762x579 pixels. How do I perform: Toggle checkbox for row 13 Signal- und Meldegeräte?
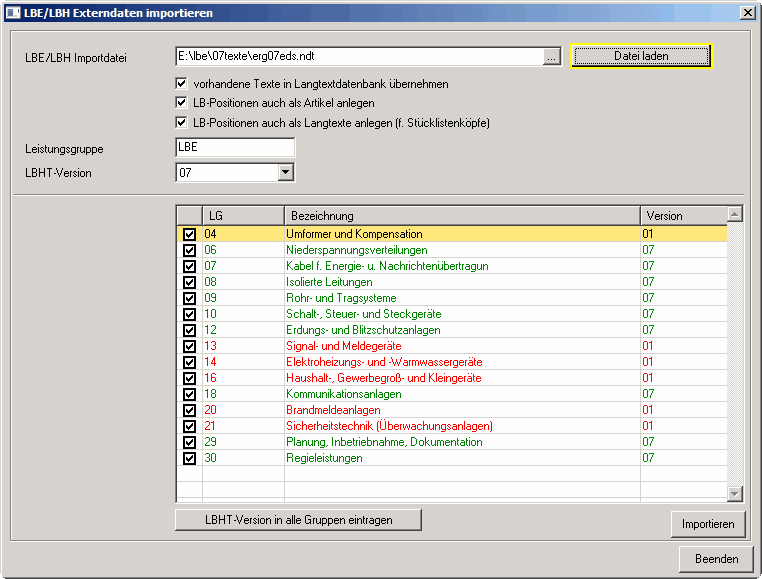point(190,346)
